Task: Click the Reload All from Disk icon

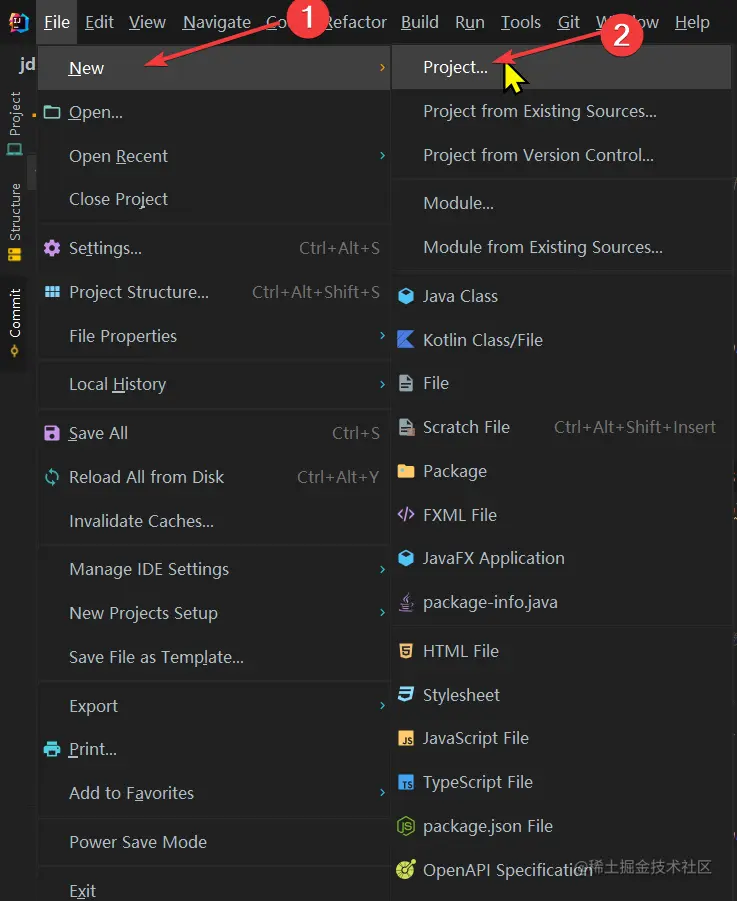Action: [52, 477]
